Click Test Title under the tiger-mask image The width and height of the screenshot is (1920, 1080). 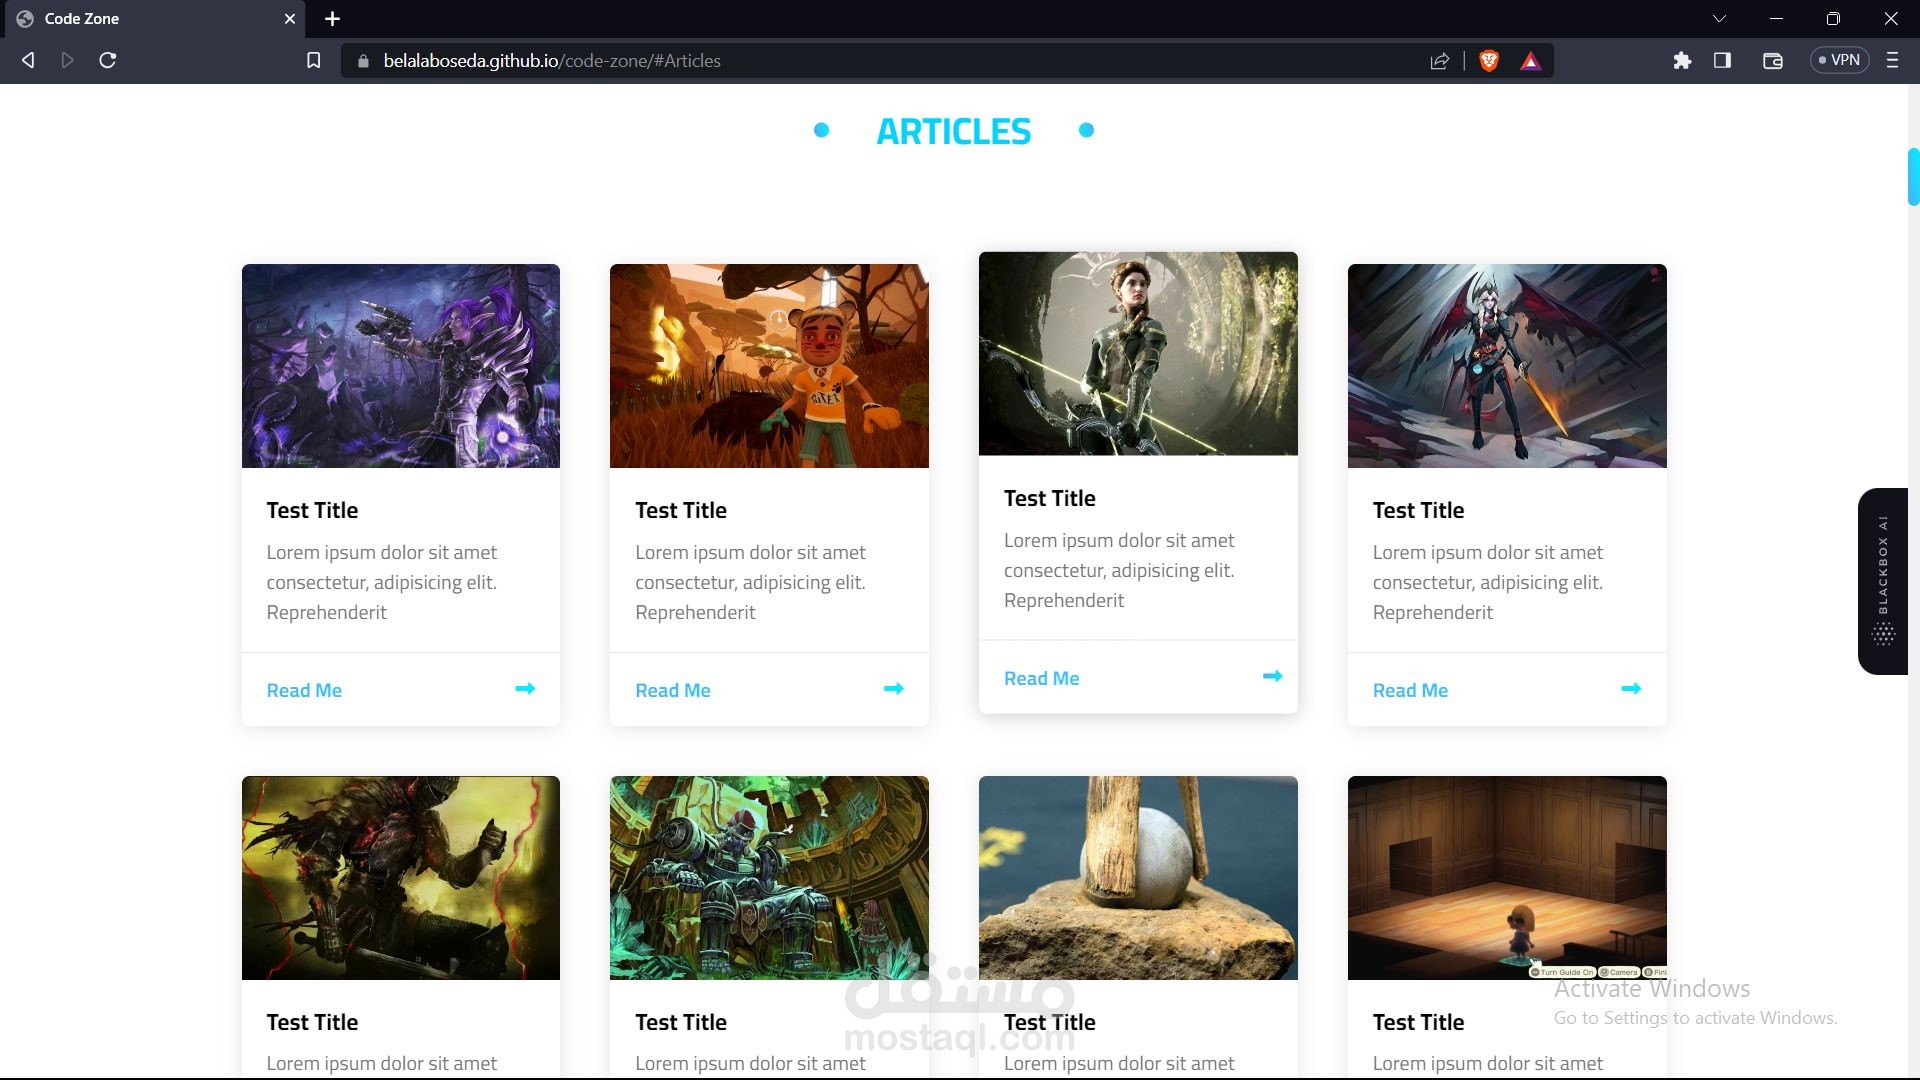click(681, 511)
